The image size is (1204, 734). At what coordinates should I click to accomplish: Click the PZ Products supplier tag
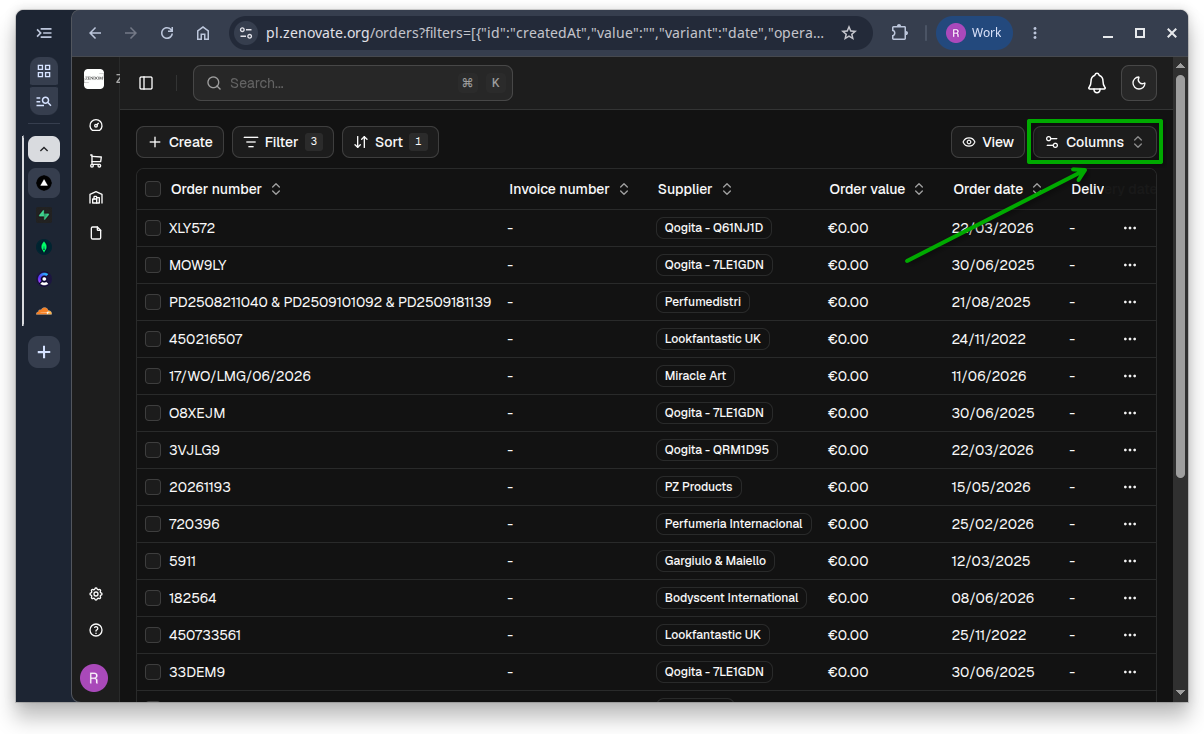coord(698,487)
